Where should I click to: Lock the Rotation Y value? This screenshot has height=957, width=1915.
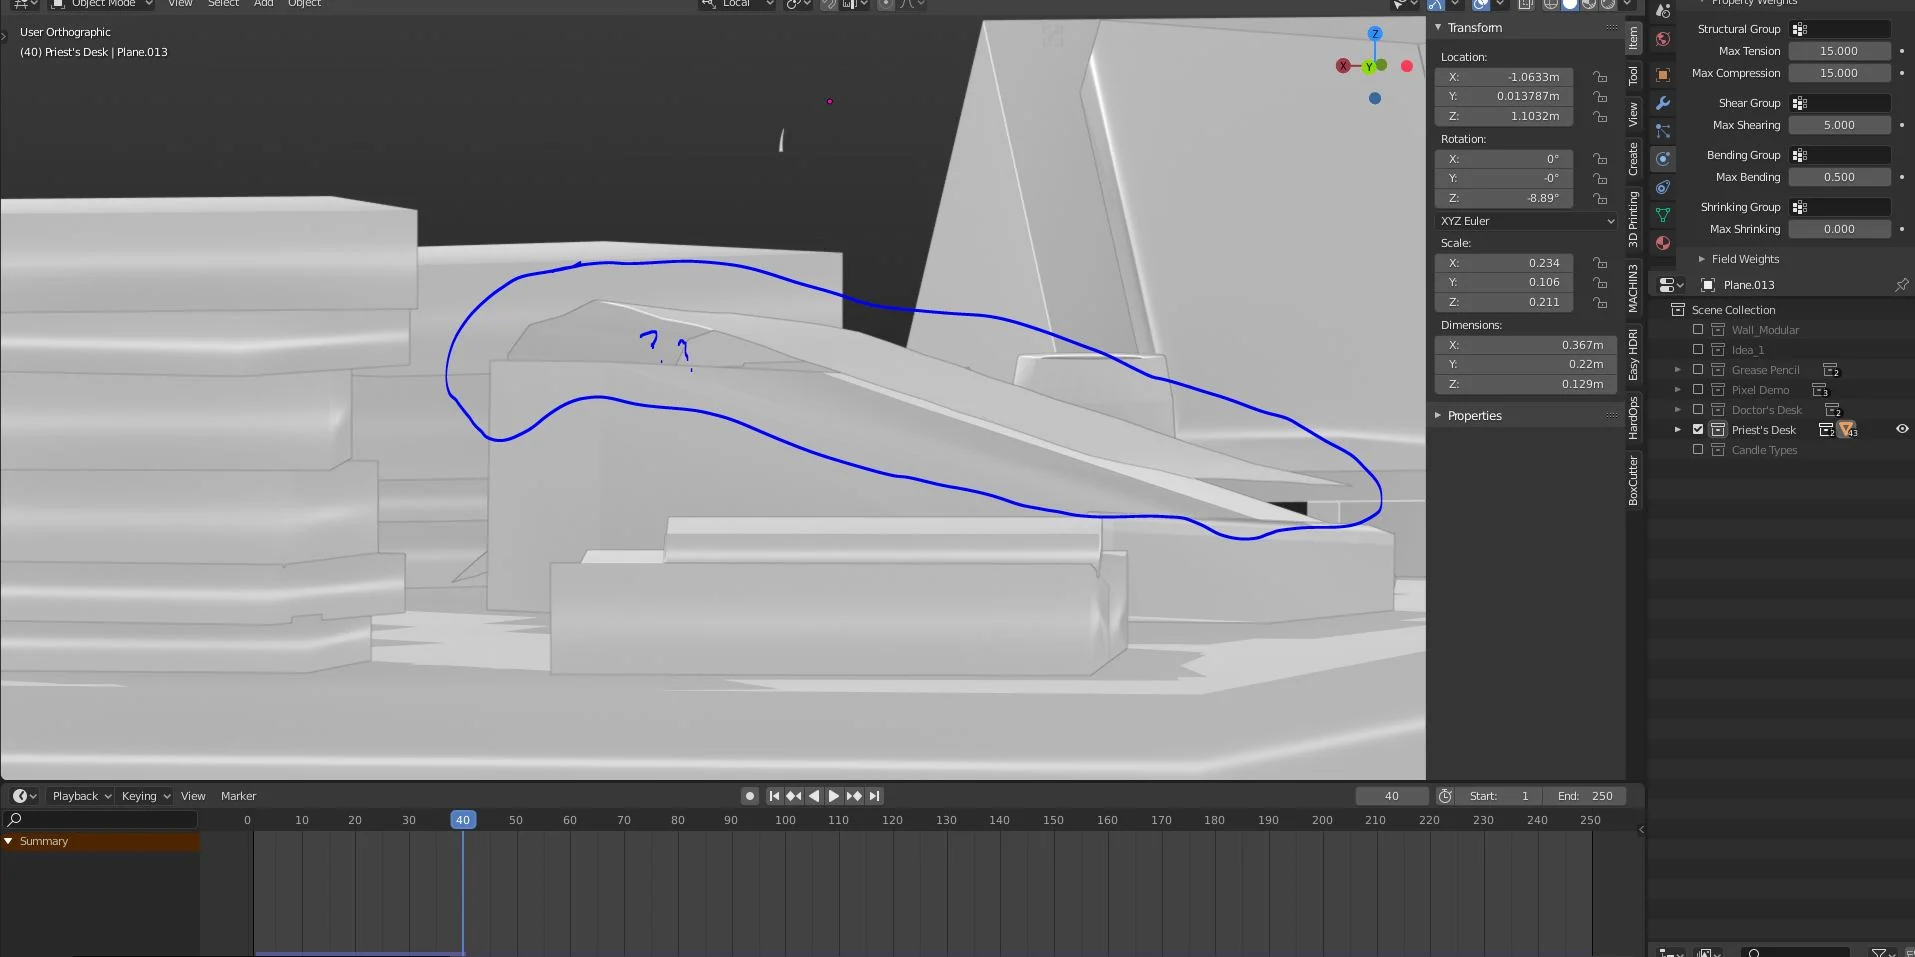pos(1600,178)
